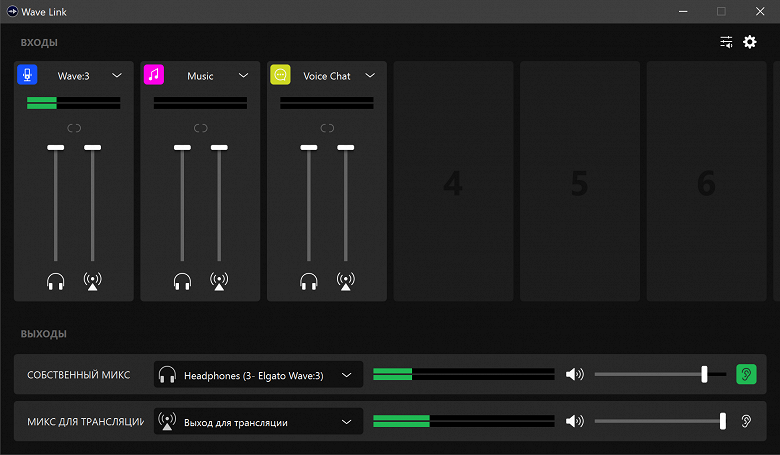Click the broadcast icon in stream output selector
This screenshot has height=455, width=780.
coord(167,421)
